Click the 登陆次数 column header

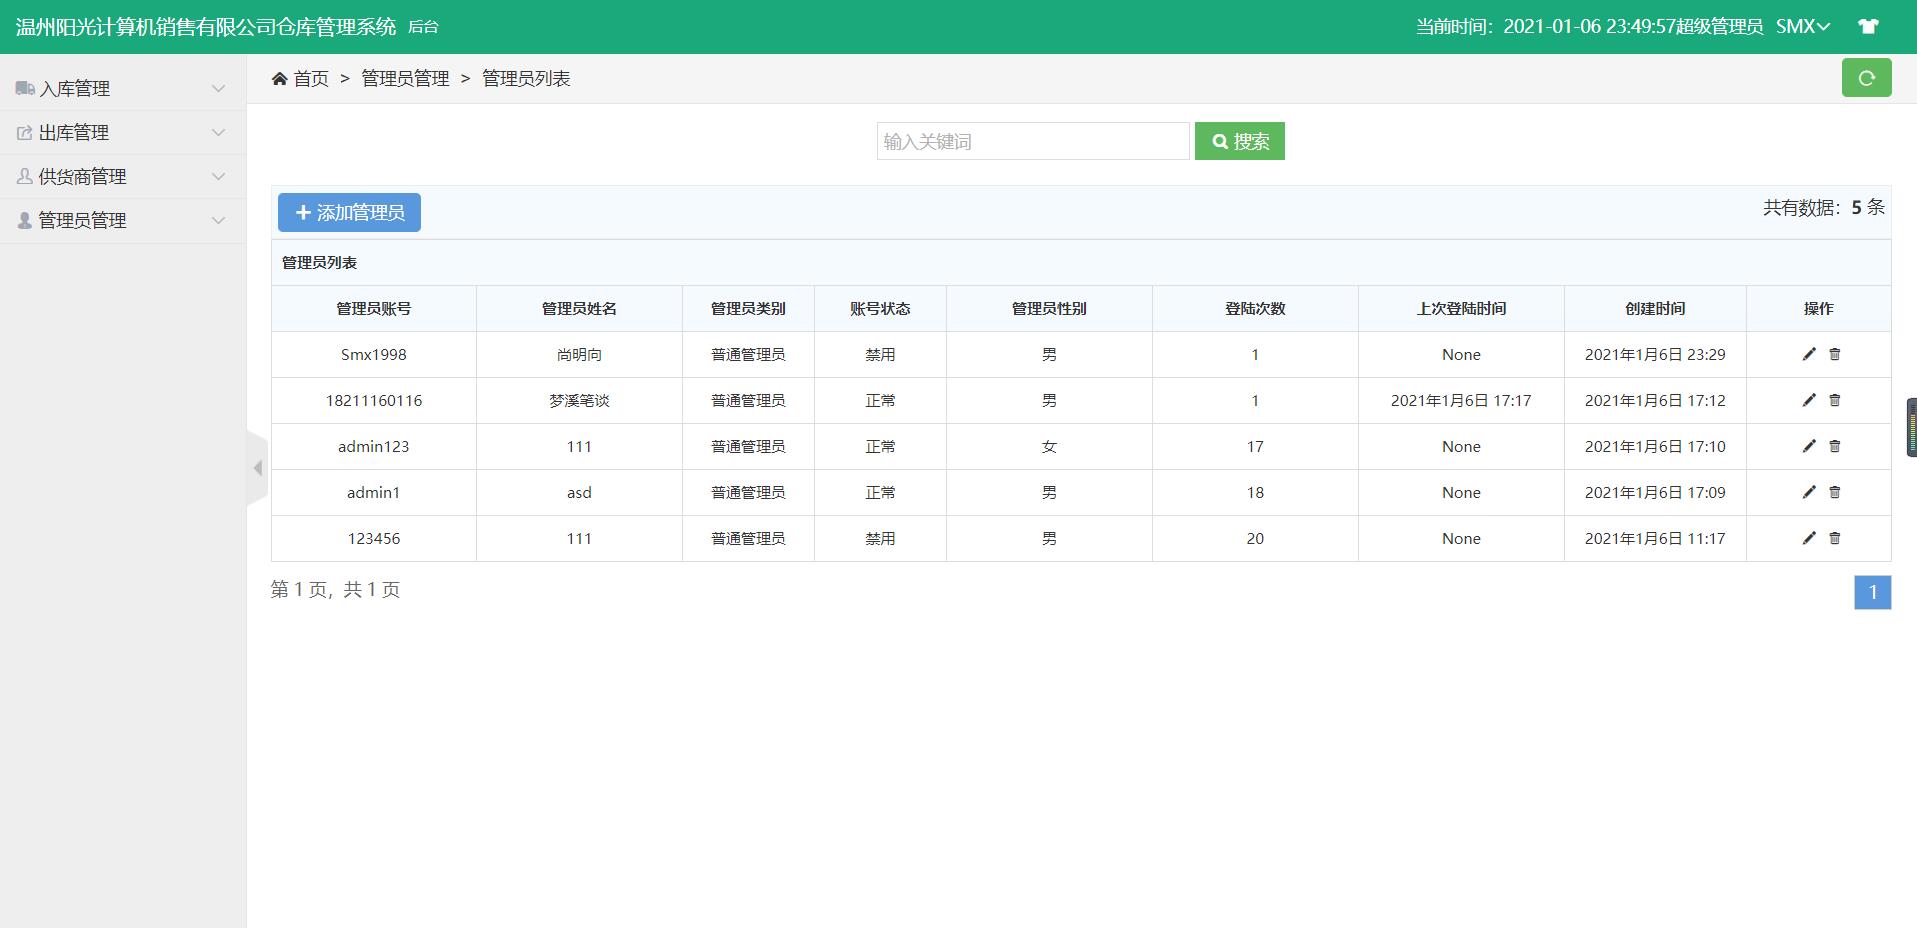(1255, 308)
